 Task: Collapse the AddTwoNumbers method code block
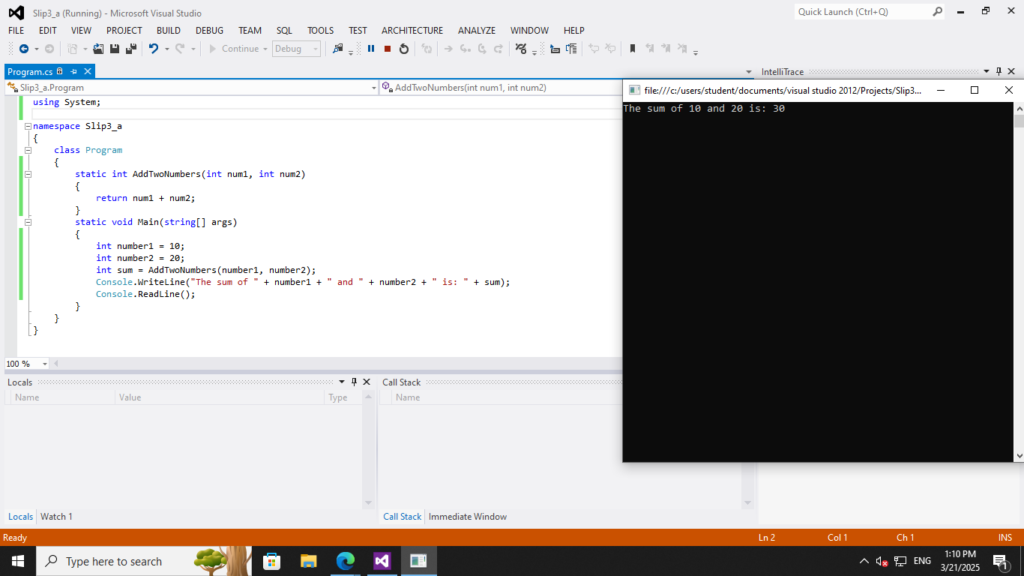tap(28, 174)
